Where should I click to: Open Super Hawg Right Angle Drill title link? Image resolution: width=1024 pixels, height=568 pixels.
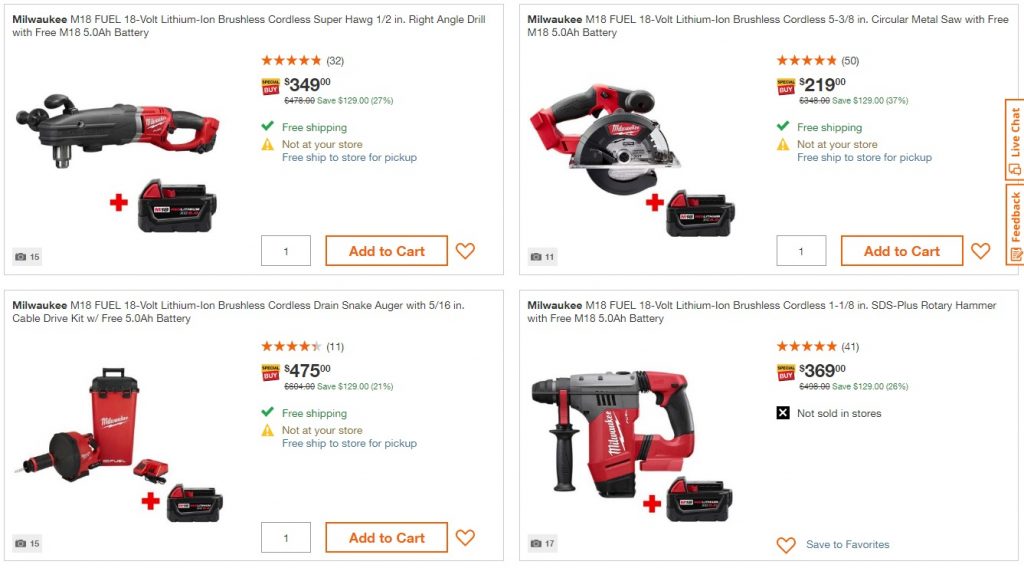coord(249,25)
